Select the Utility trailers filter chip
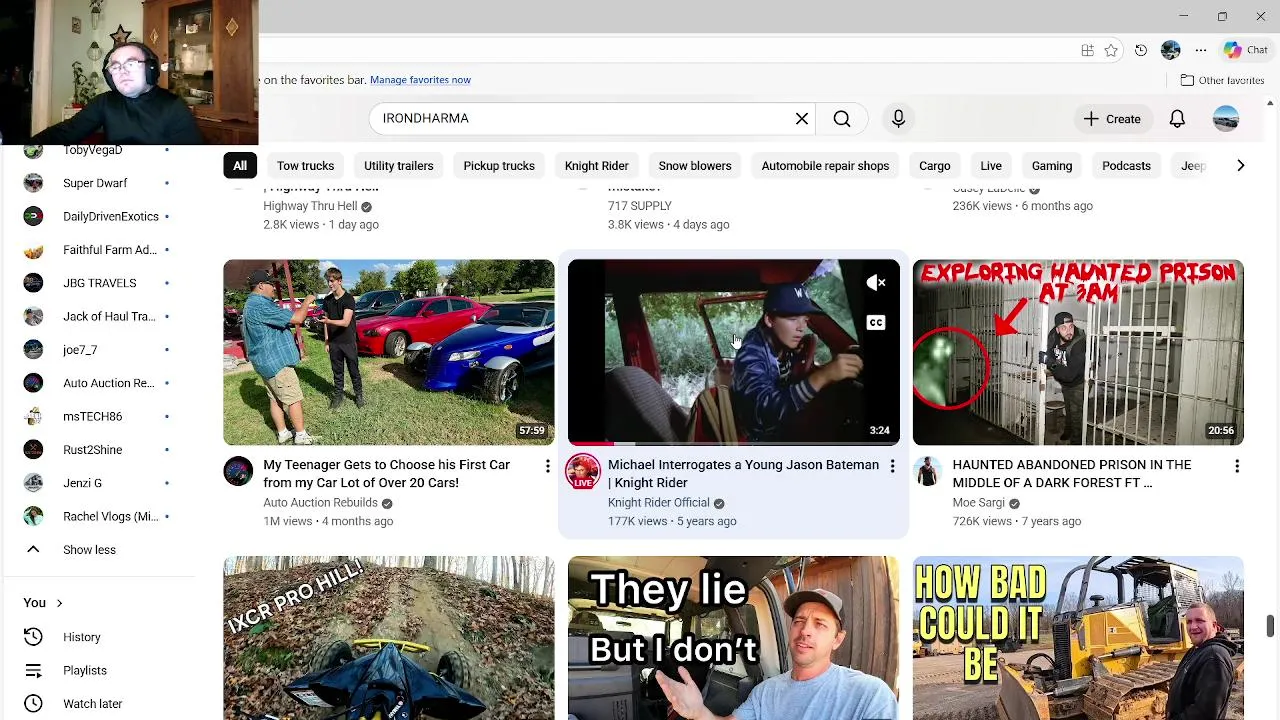Image resolution: width=1280 pixels, height=720 pixels. pyautogui.click(x=398, y=166)
